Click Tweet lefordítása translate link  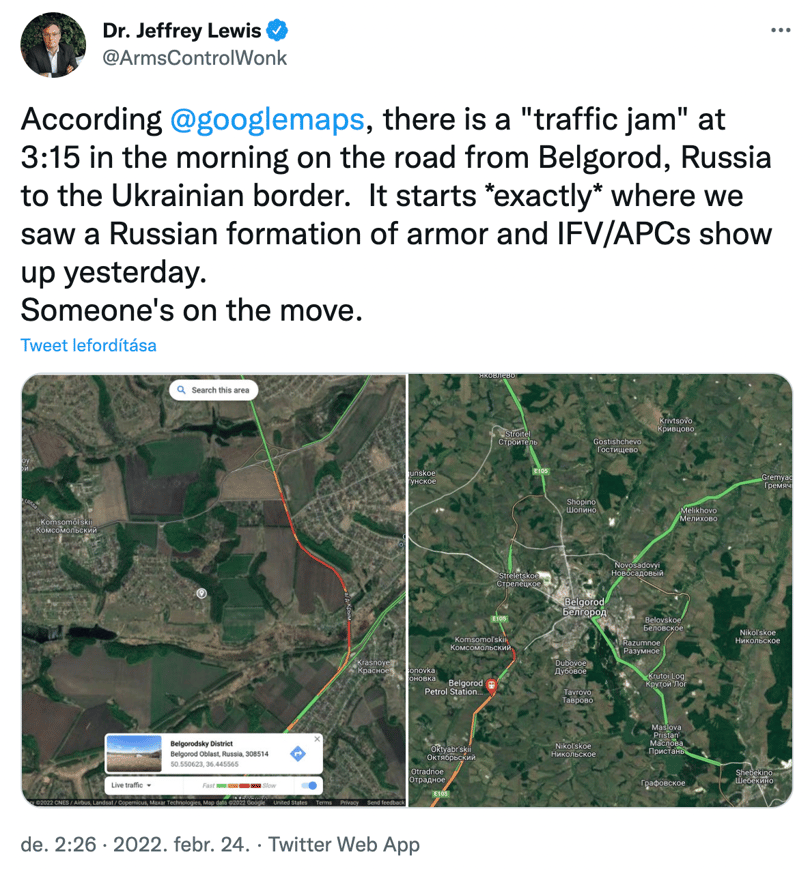88,345
